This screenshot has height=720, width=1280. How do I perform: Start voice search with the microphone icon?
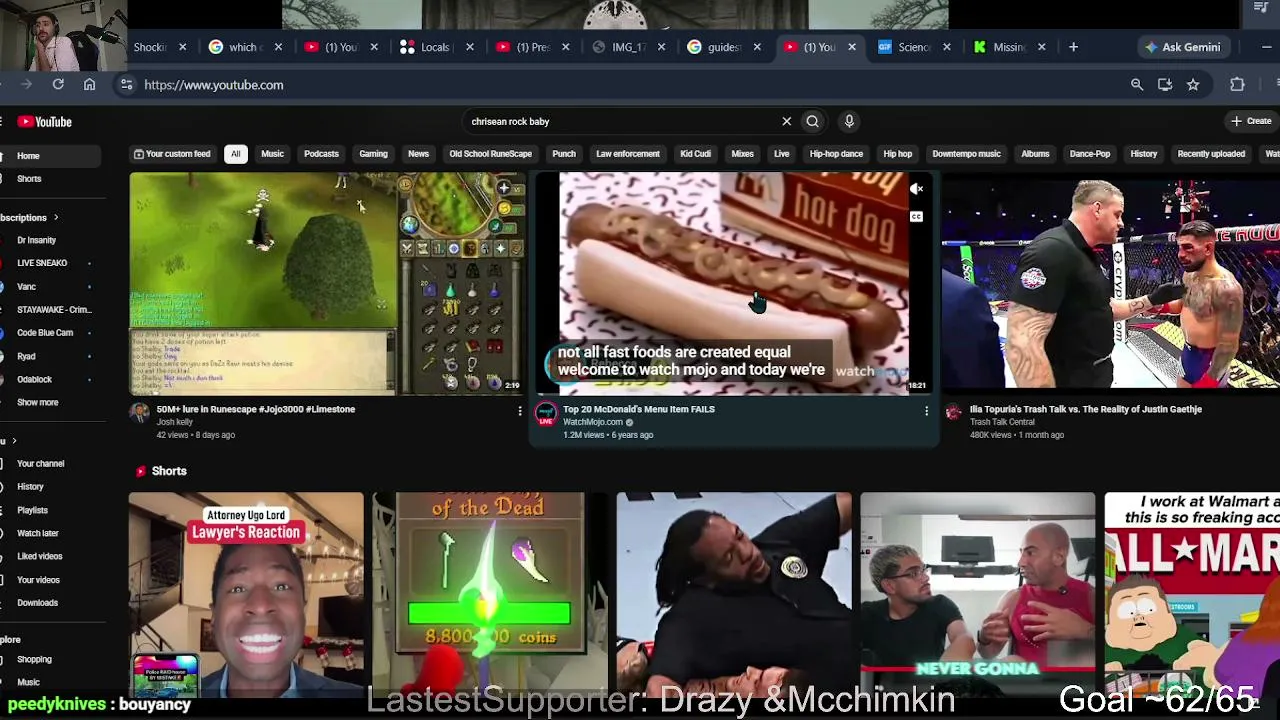[x=849, y=121]
